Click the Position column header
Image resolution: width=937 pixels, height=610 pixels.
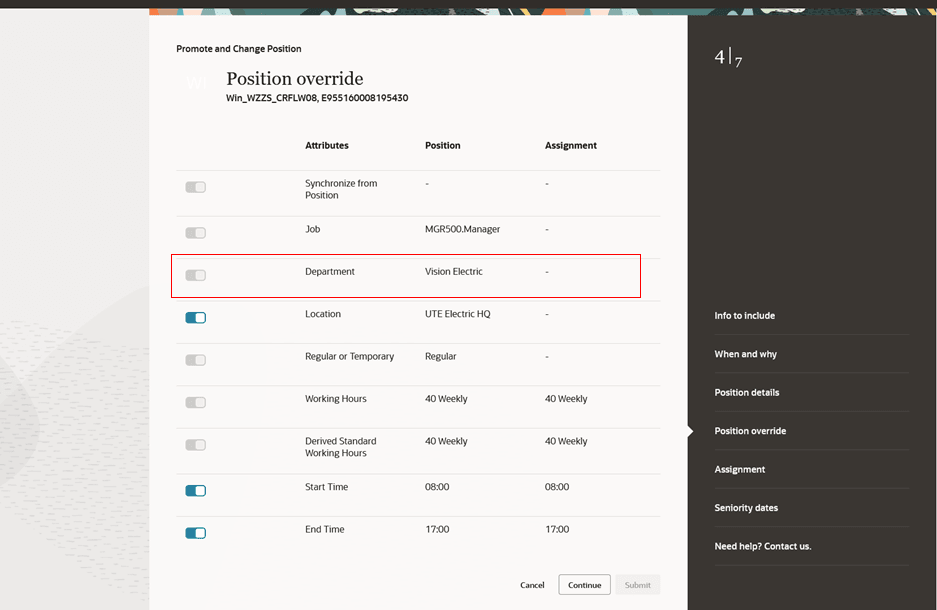tap(443, 146)
